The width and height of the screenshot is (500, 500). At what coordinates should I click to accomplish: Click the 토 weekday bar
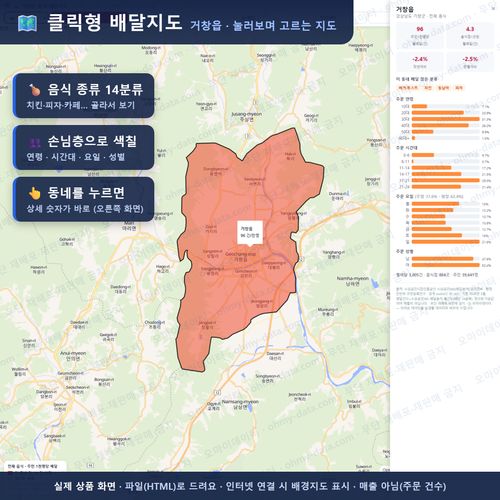click(x=437, y=235)
